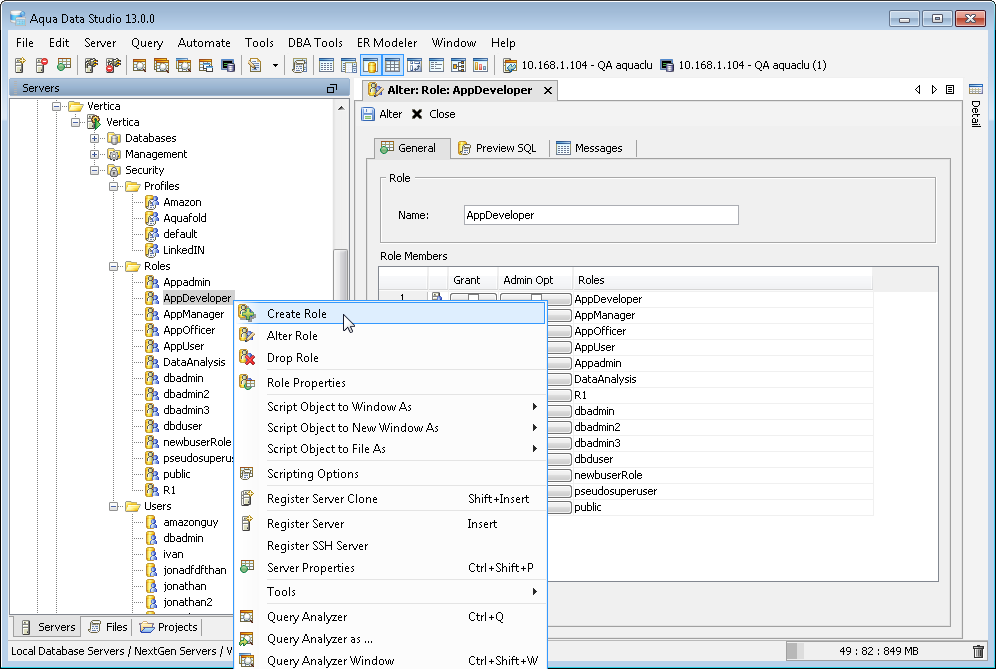Collapse the Roles folder
Viewport: 996px width, 669px height.
pyautogui.click(x=113, y=266)
